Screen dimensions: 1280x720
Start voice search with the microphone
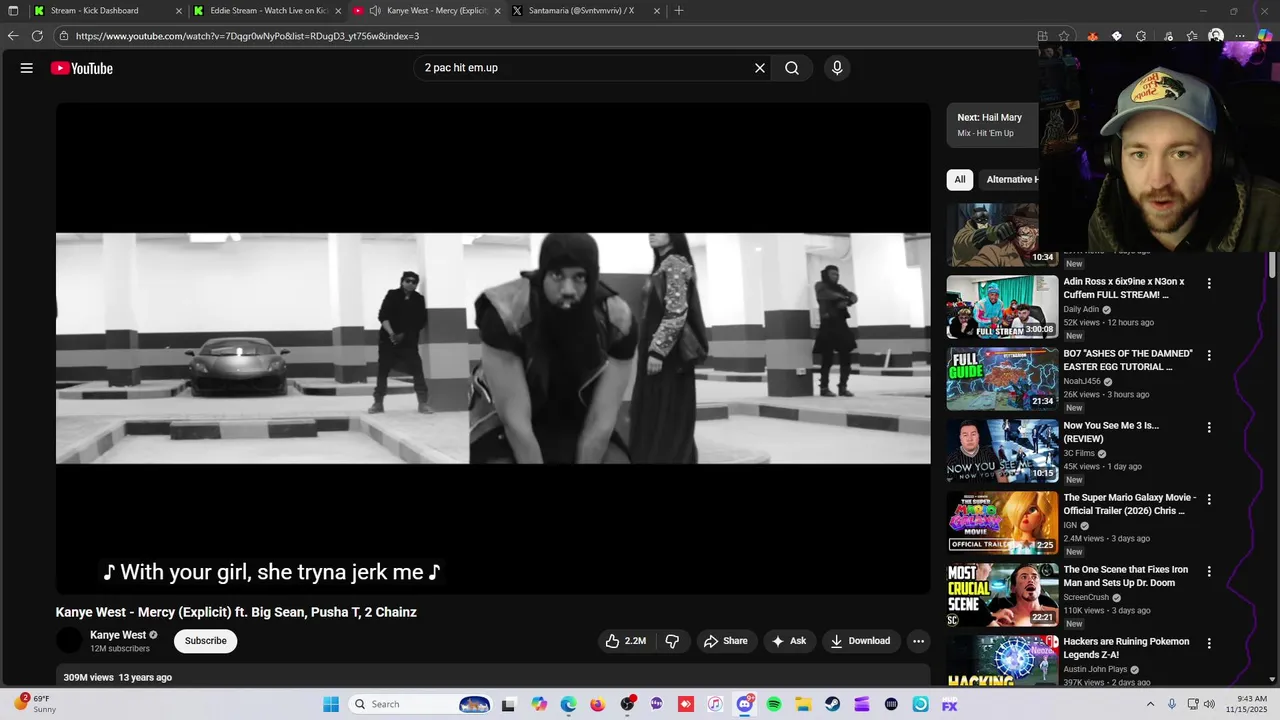click(x=837, y=68)
